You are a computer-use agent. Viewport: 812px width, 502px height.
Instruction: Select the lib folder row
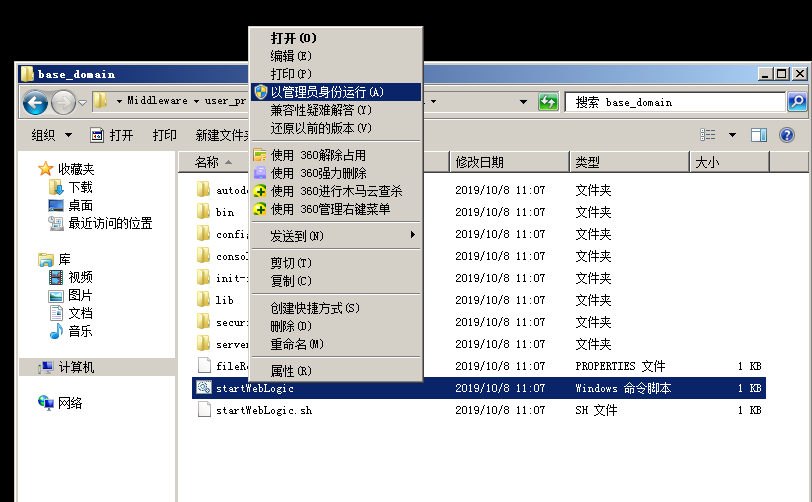(478, 300)
